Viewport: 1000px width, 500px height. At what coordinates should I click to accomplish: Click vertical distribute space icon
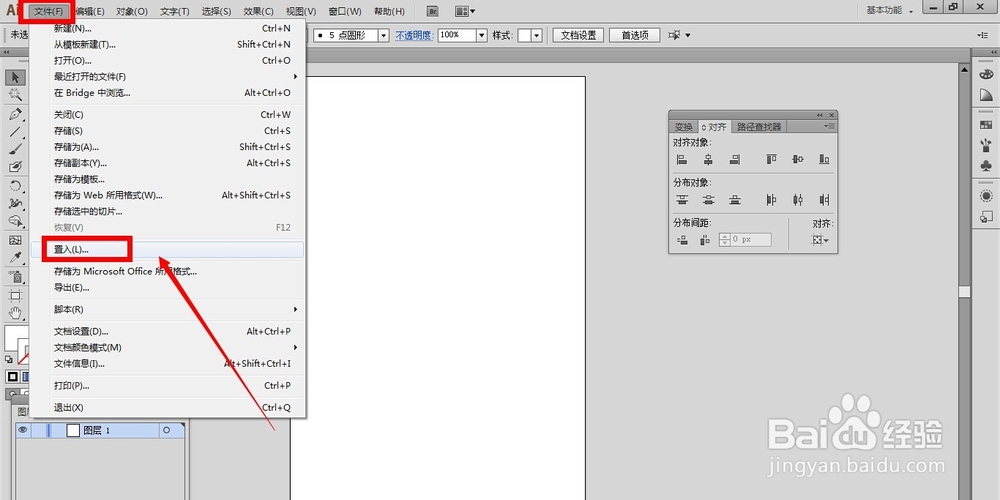[x=682, y=240]
